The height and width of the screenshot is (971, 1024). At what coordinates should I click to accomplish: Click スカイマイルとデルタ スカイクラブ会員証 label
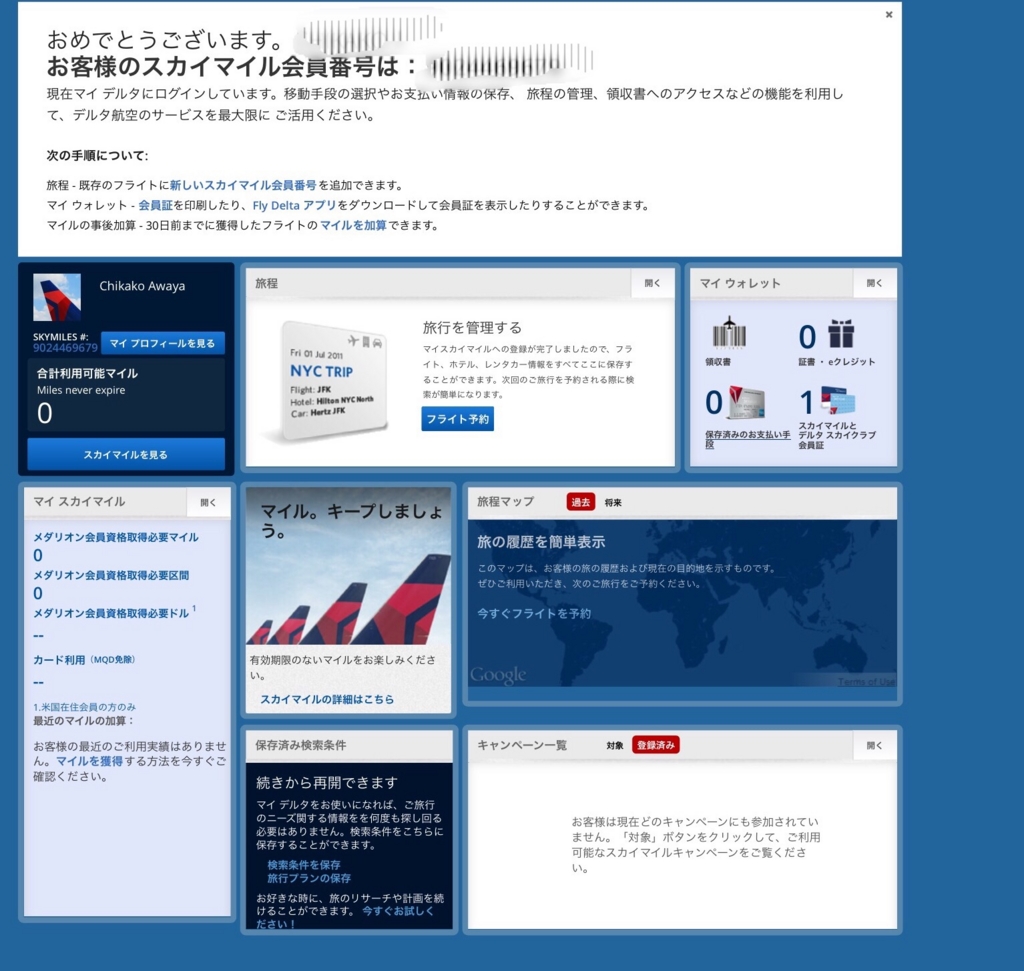click(837, 435)
